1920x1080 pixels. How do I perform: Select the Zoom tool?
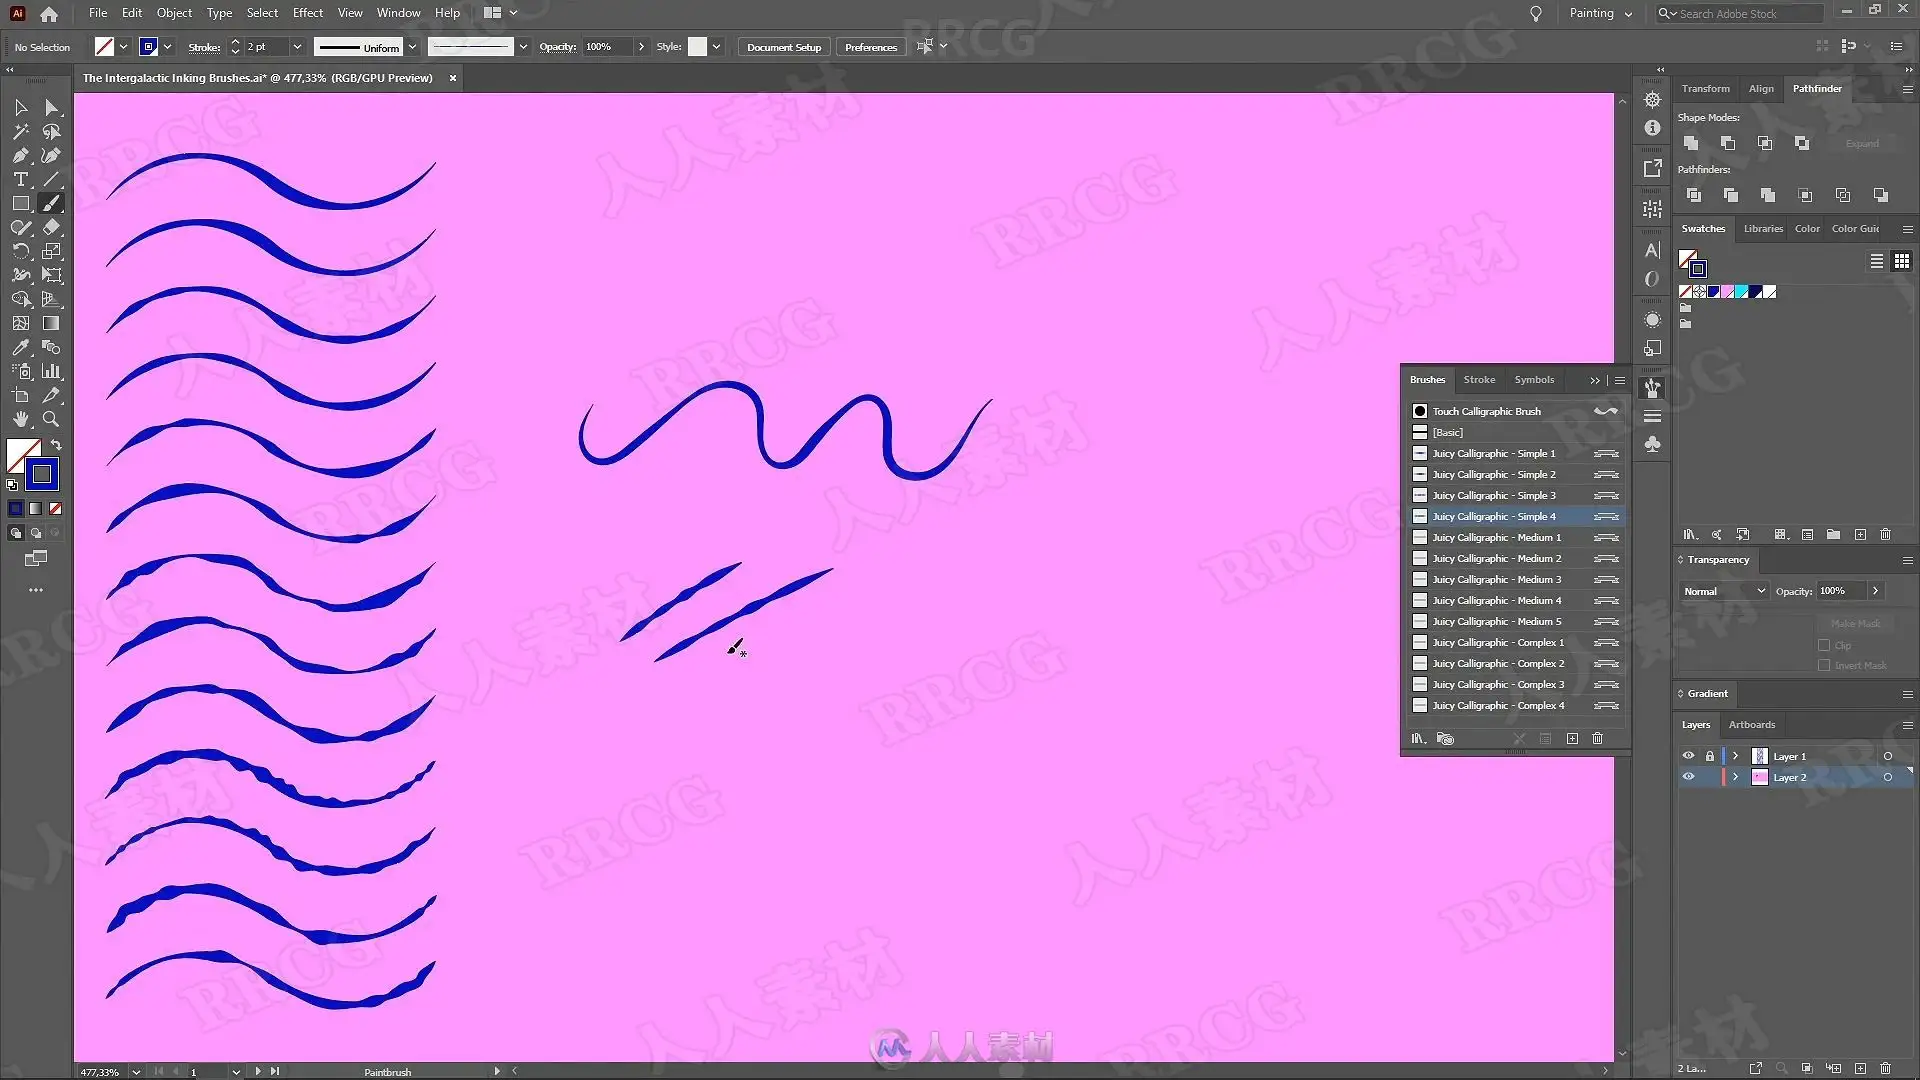click(52, 419)
